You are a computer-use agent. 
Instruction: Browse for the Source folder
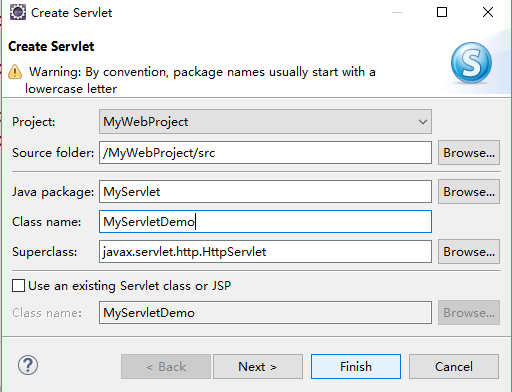pyautogui.click(x=469, y=153)
